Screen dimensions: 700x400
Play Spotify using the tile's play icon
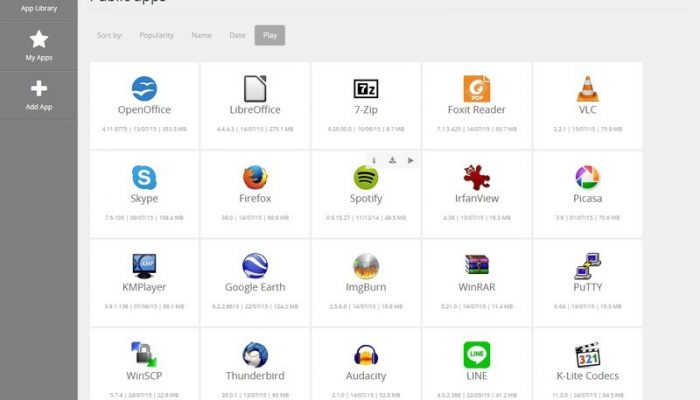pos(411,160)
